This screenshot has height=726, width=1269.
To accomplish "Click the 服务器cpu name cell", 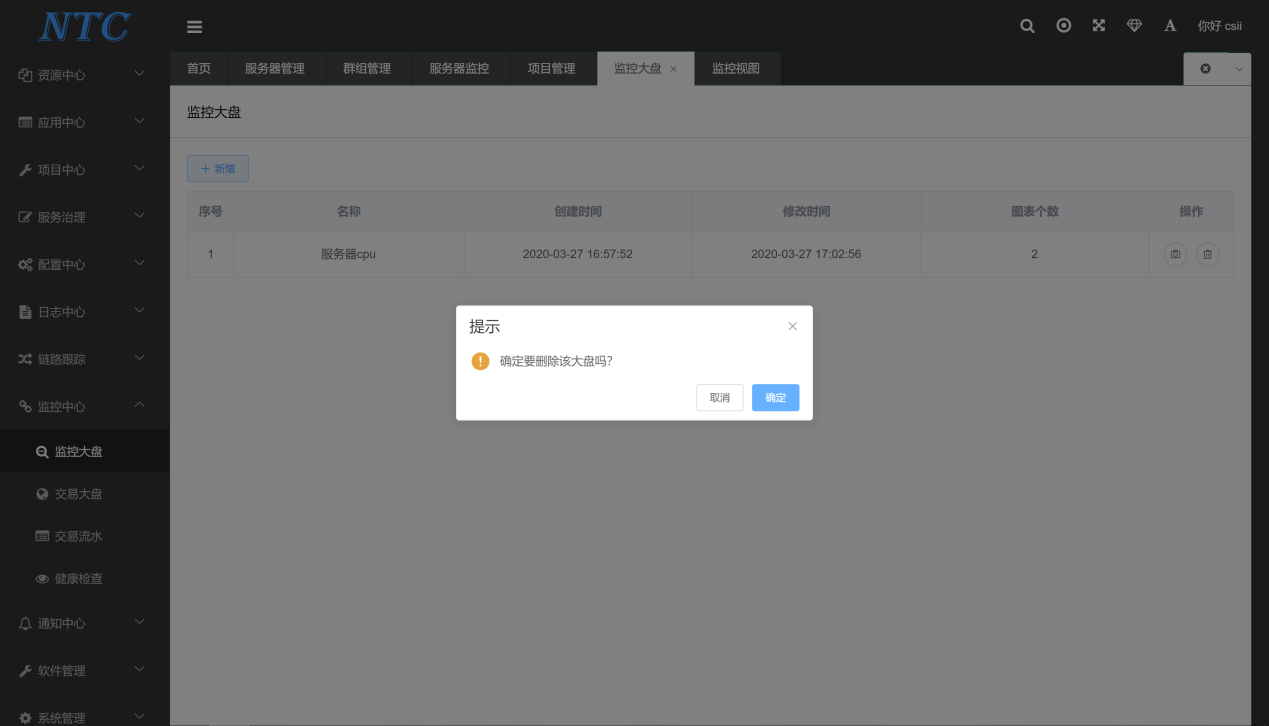I will (348, 254).
